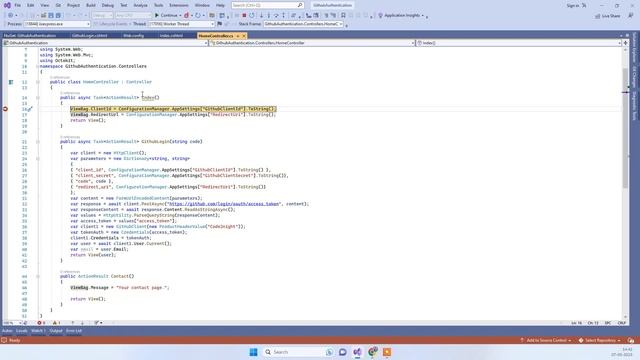Click the Save All disk icon

pos(58,16)
